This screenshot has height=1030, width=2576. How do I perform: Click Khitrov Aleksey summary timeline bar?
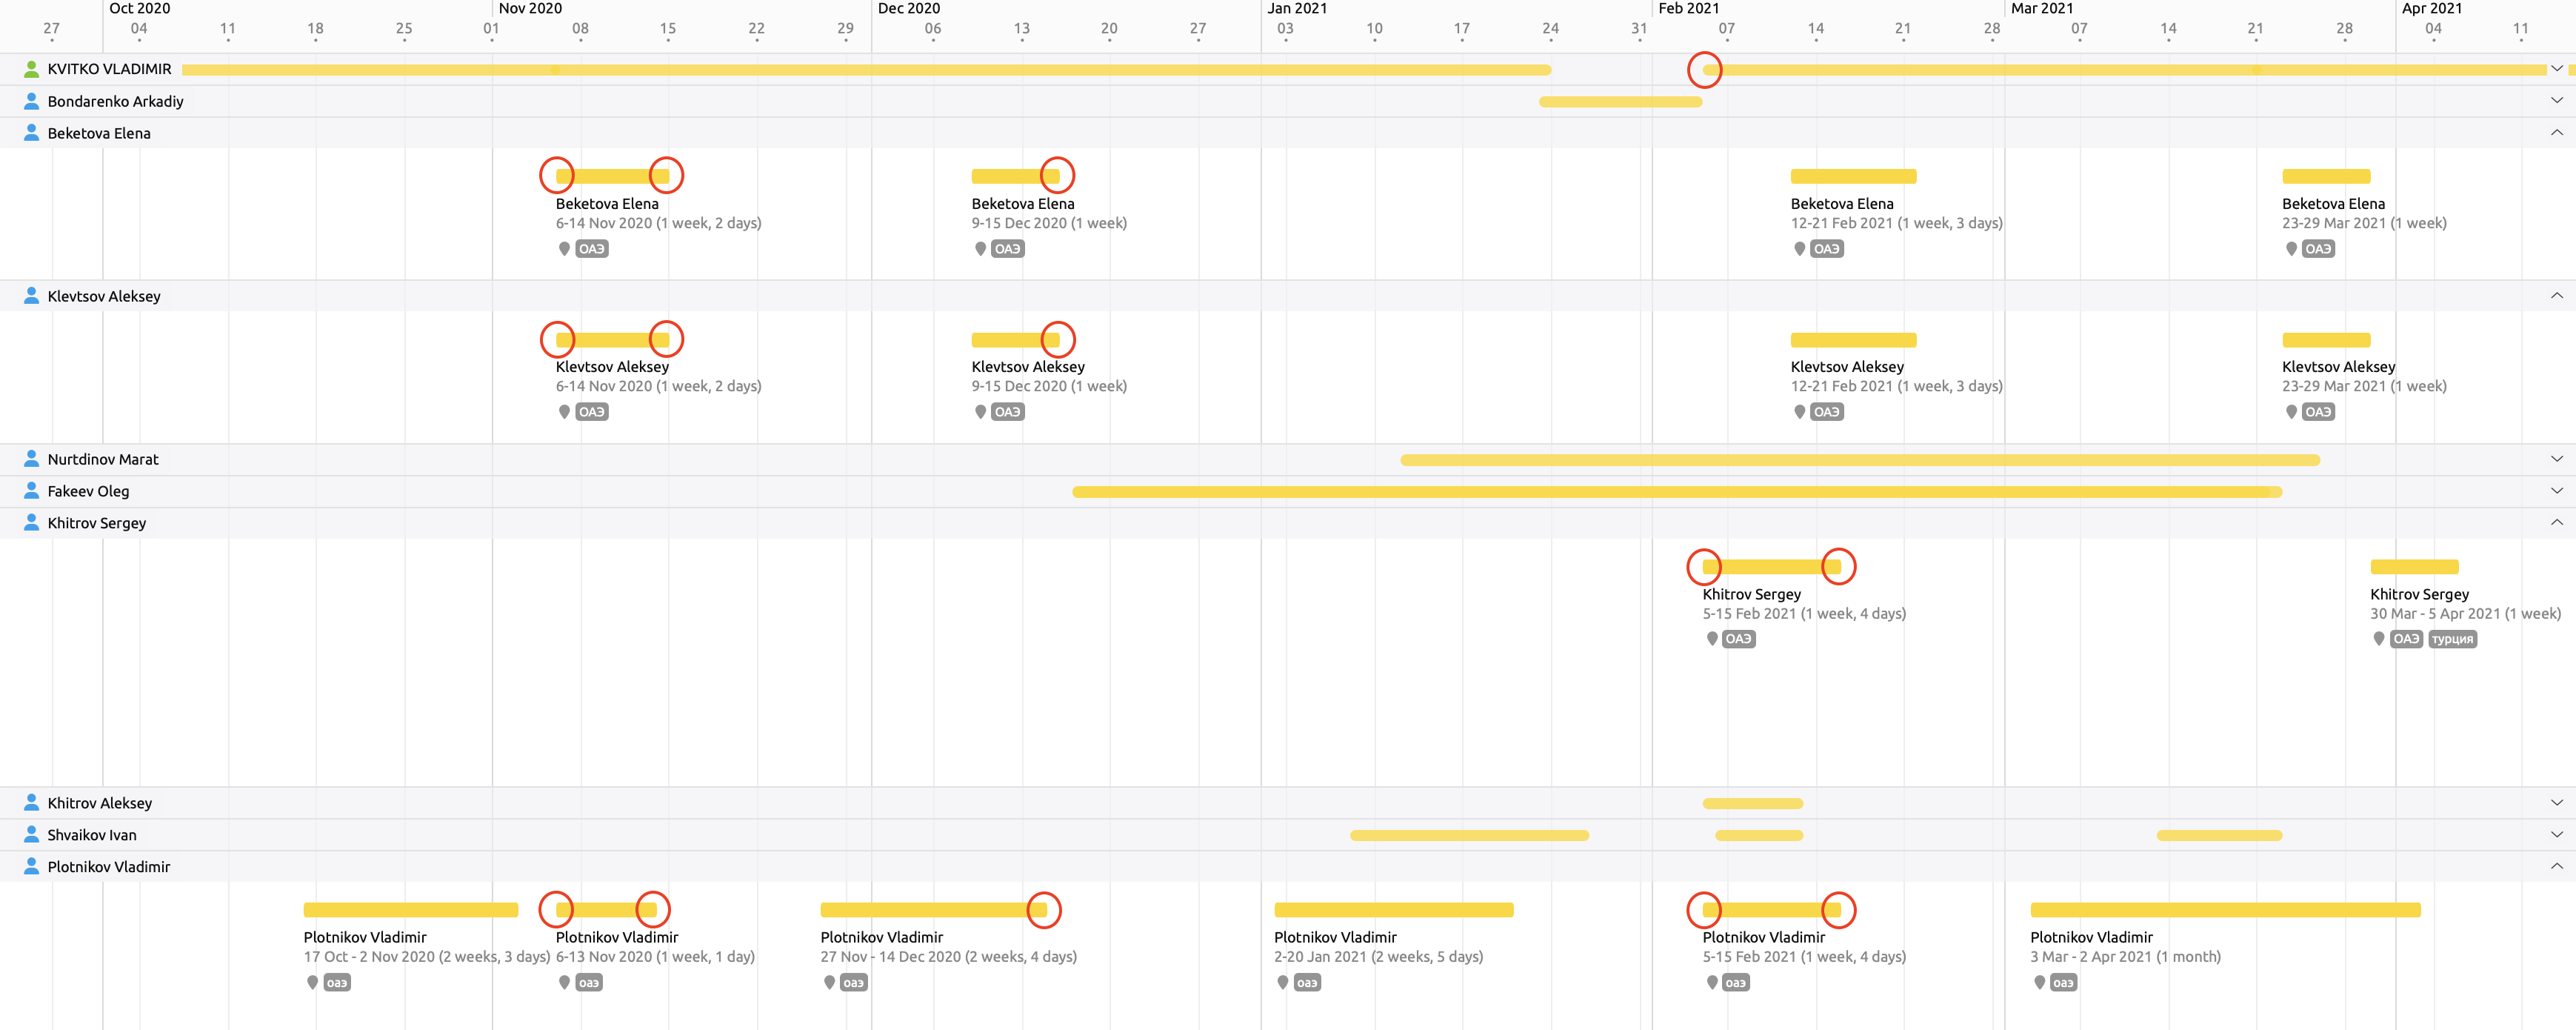tap(1752, 804)
